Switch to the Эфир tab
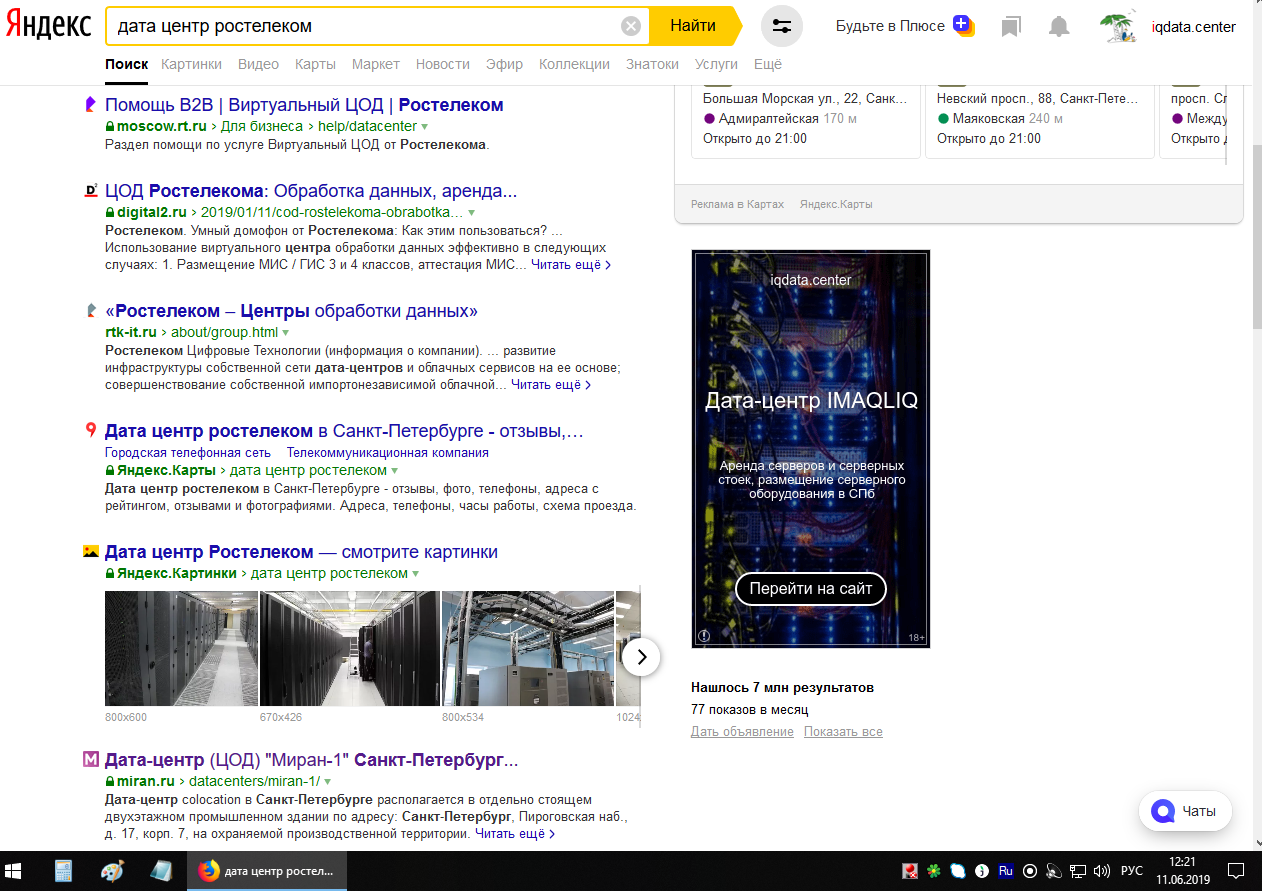The height and width of the screenshot is (891, 1262). 504,64
